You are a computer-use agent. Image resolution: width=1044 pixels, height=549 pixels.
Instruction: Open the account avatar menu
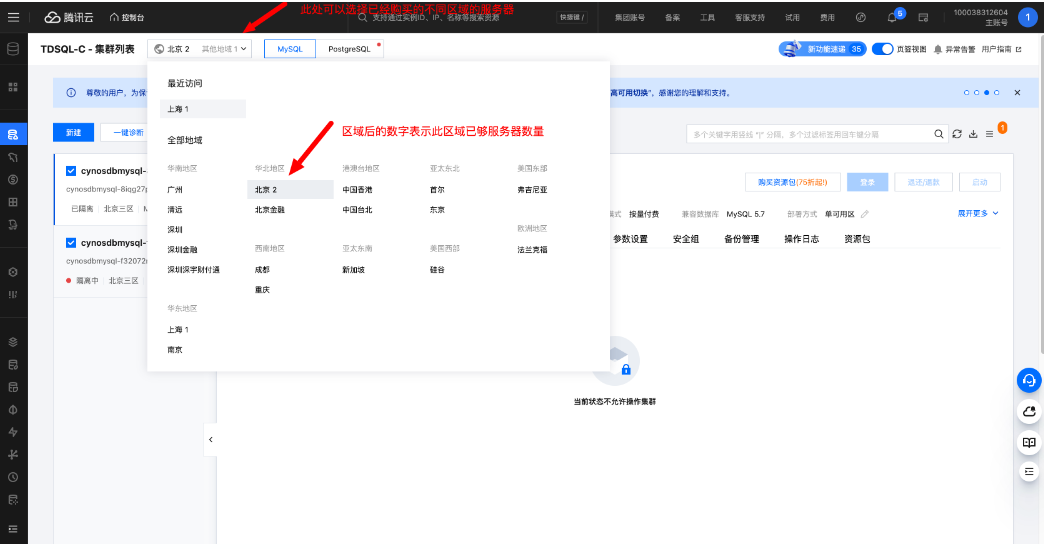1029,17
